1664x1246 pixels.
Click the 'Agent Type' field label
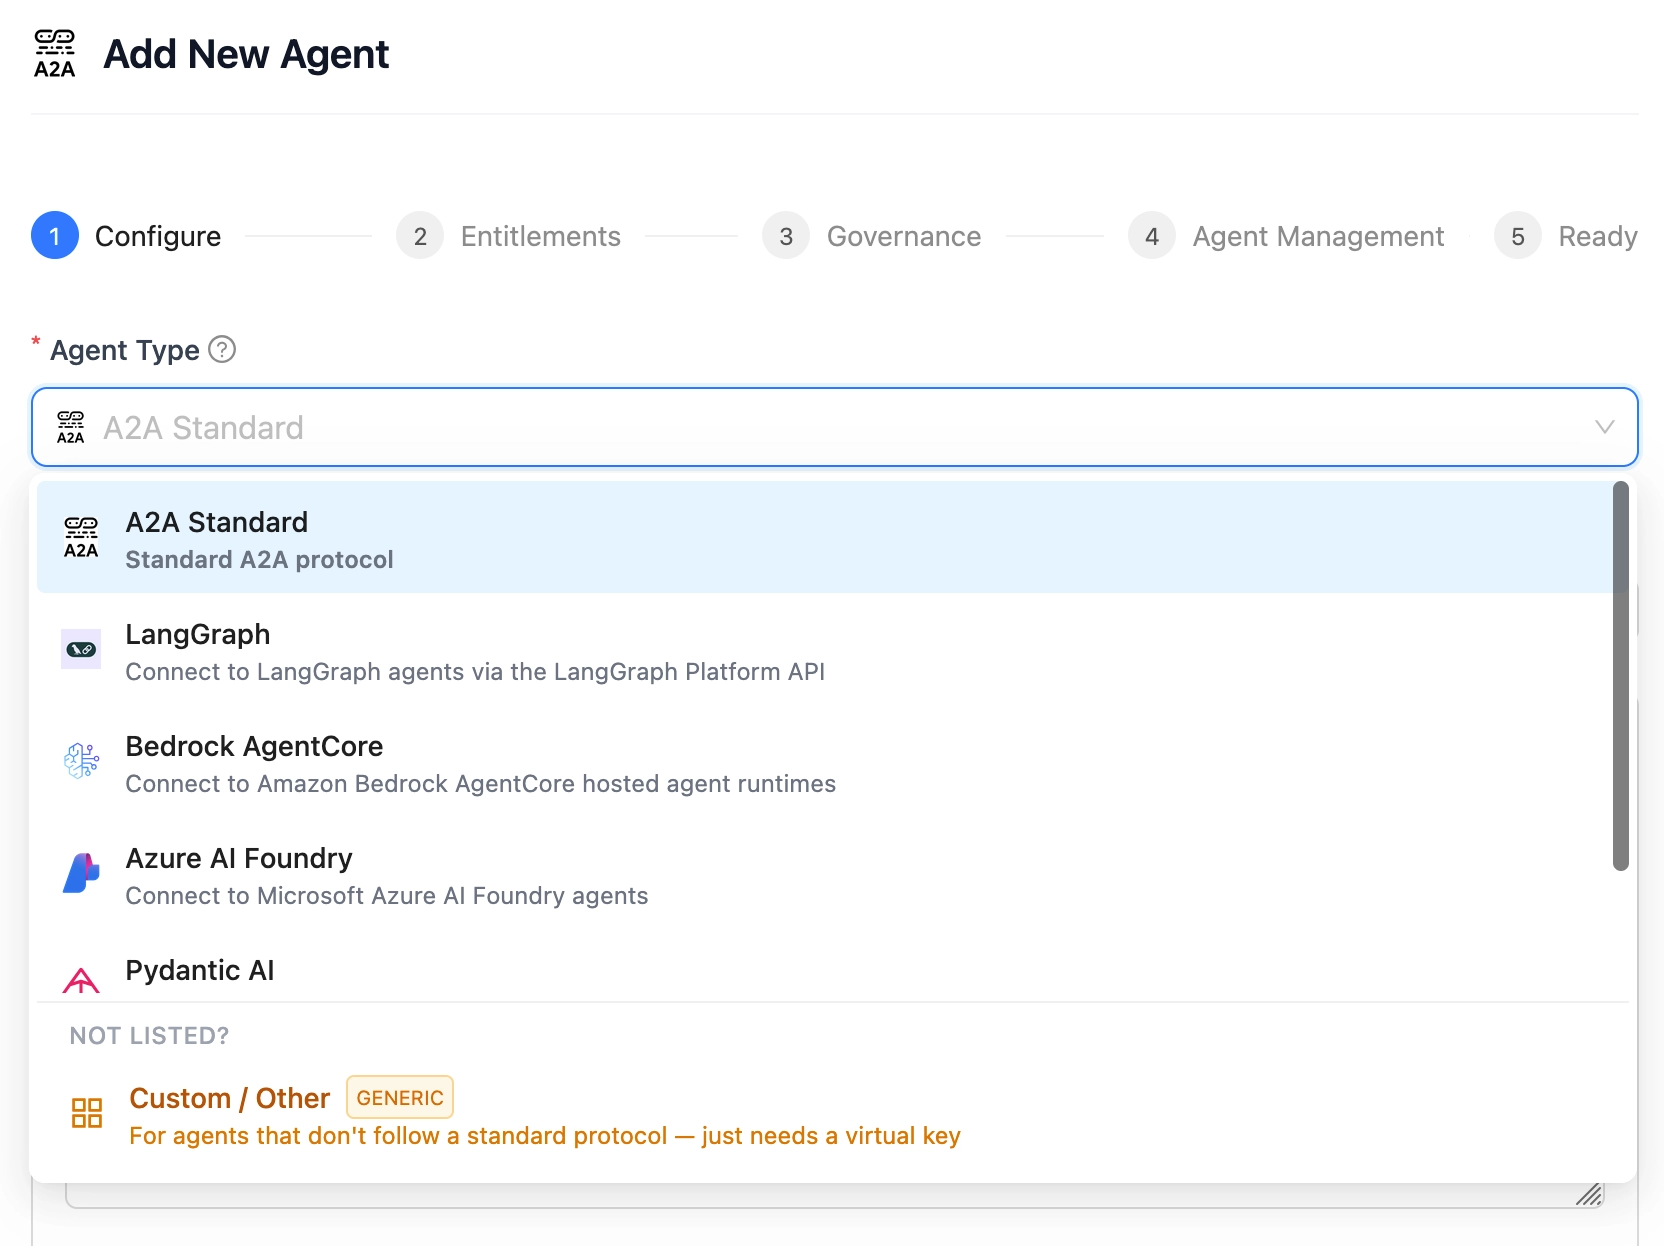pyautogui.click(x=125, y=350)
